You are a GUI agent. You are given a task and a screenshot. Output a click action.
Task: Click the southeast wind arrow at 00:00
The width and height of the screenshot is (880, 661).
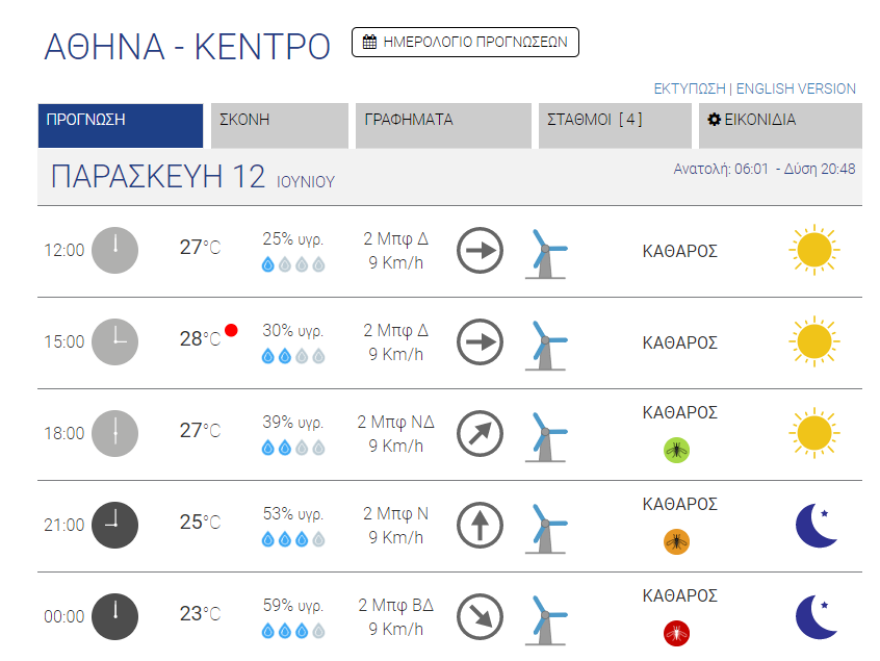click(x=480, y=617)
